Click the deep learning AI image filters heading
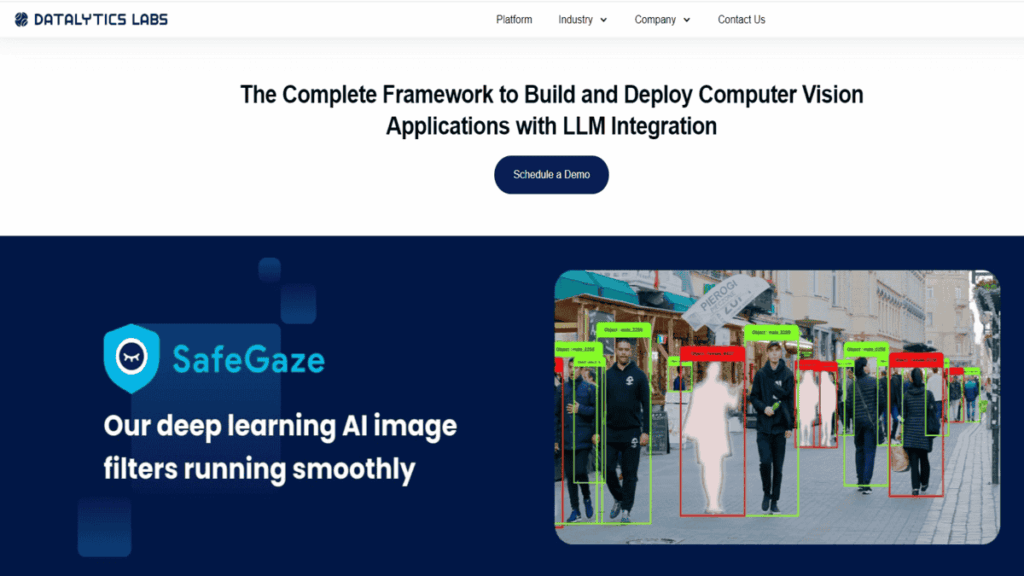Image resolution: width=1024 pixels, height=576 pixels. click(280, 447)
